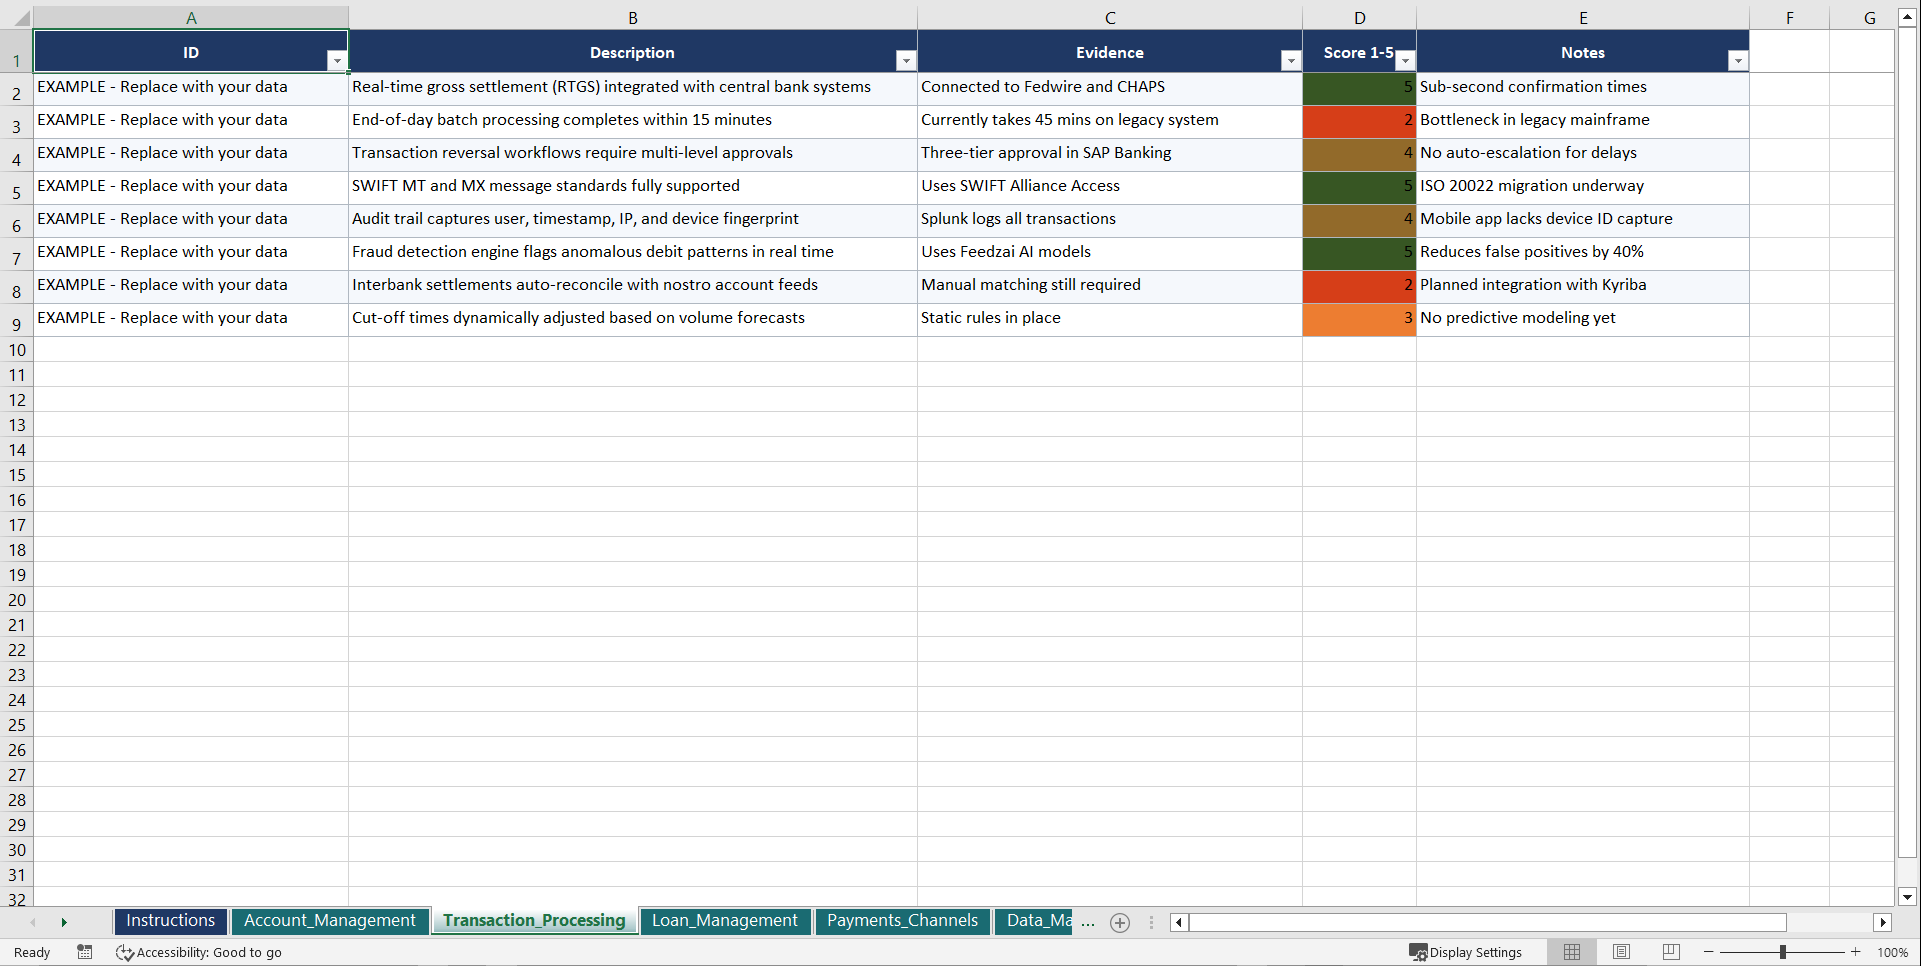Toggle Page Break Preview in status bar

pos(1669,952)
